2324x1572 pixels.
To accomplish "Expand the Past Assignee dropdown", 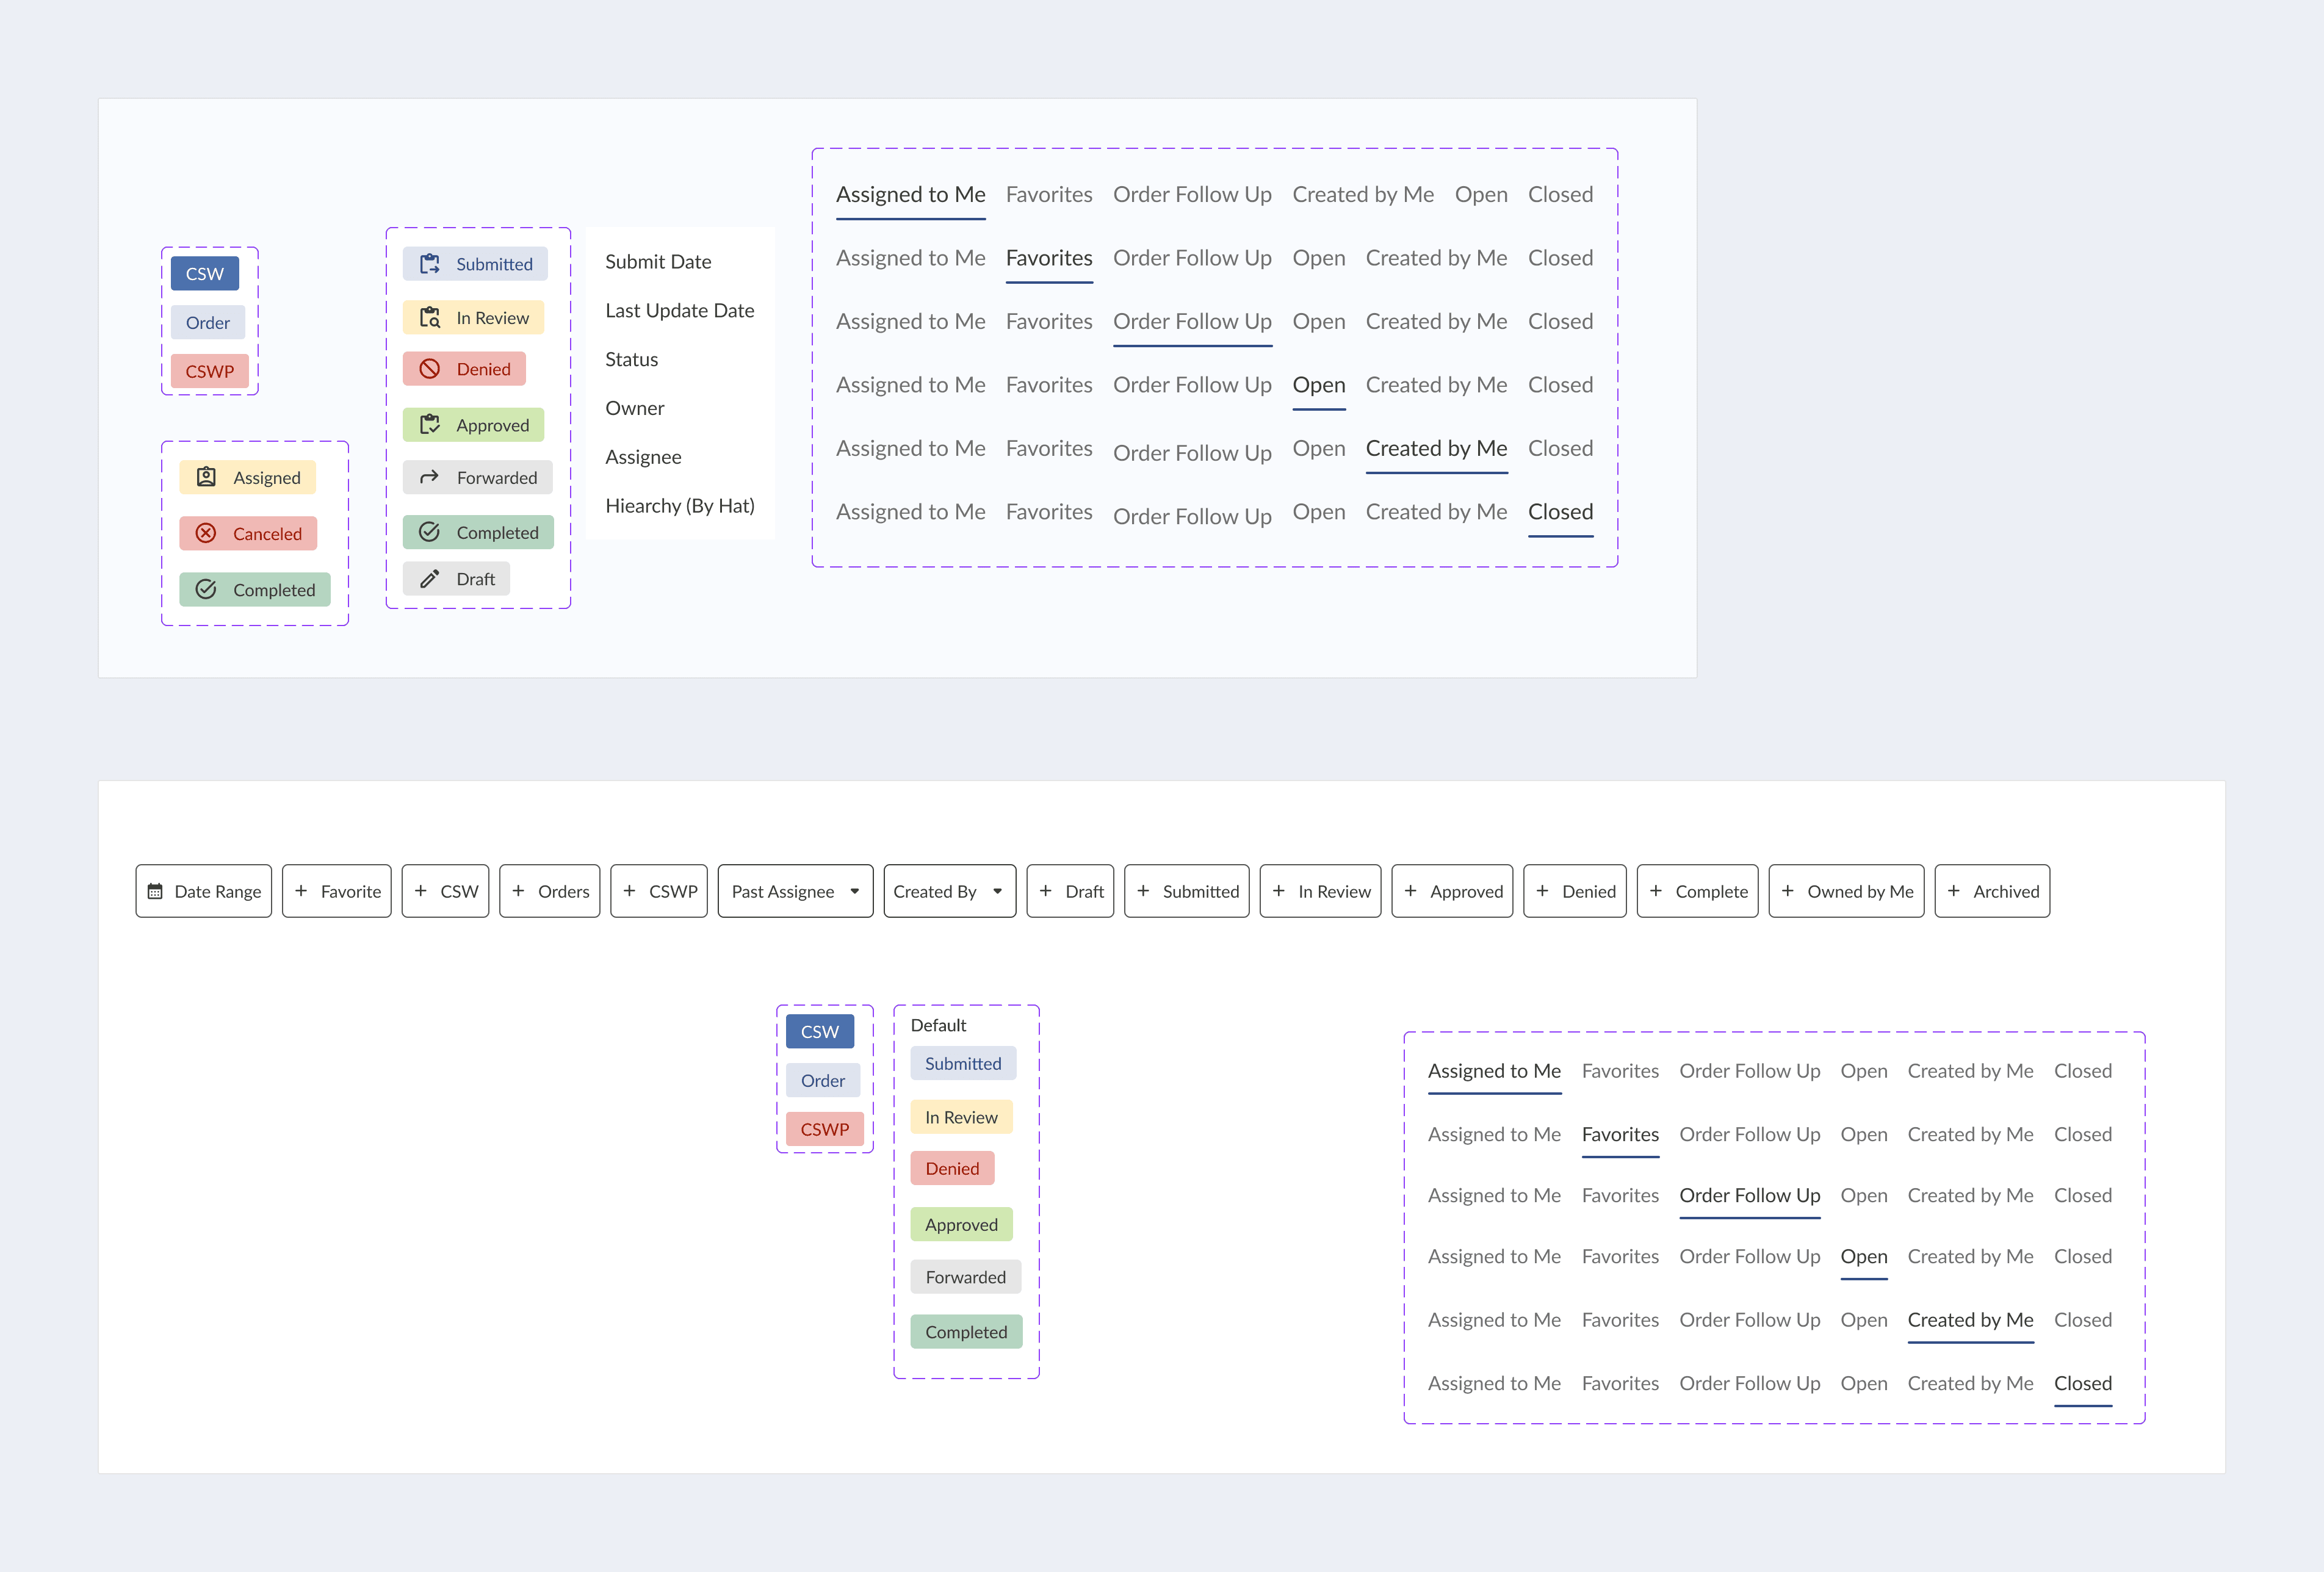I will (x=795, y=891).
